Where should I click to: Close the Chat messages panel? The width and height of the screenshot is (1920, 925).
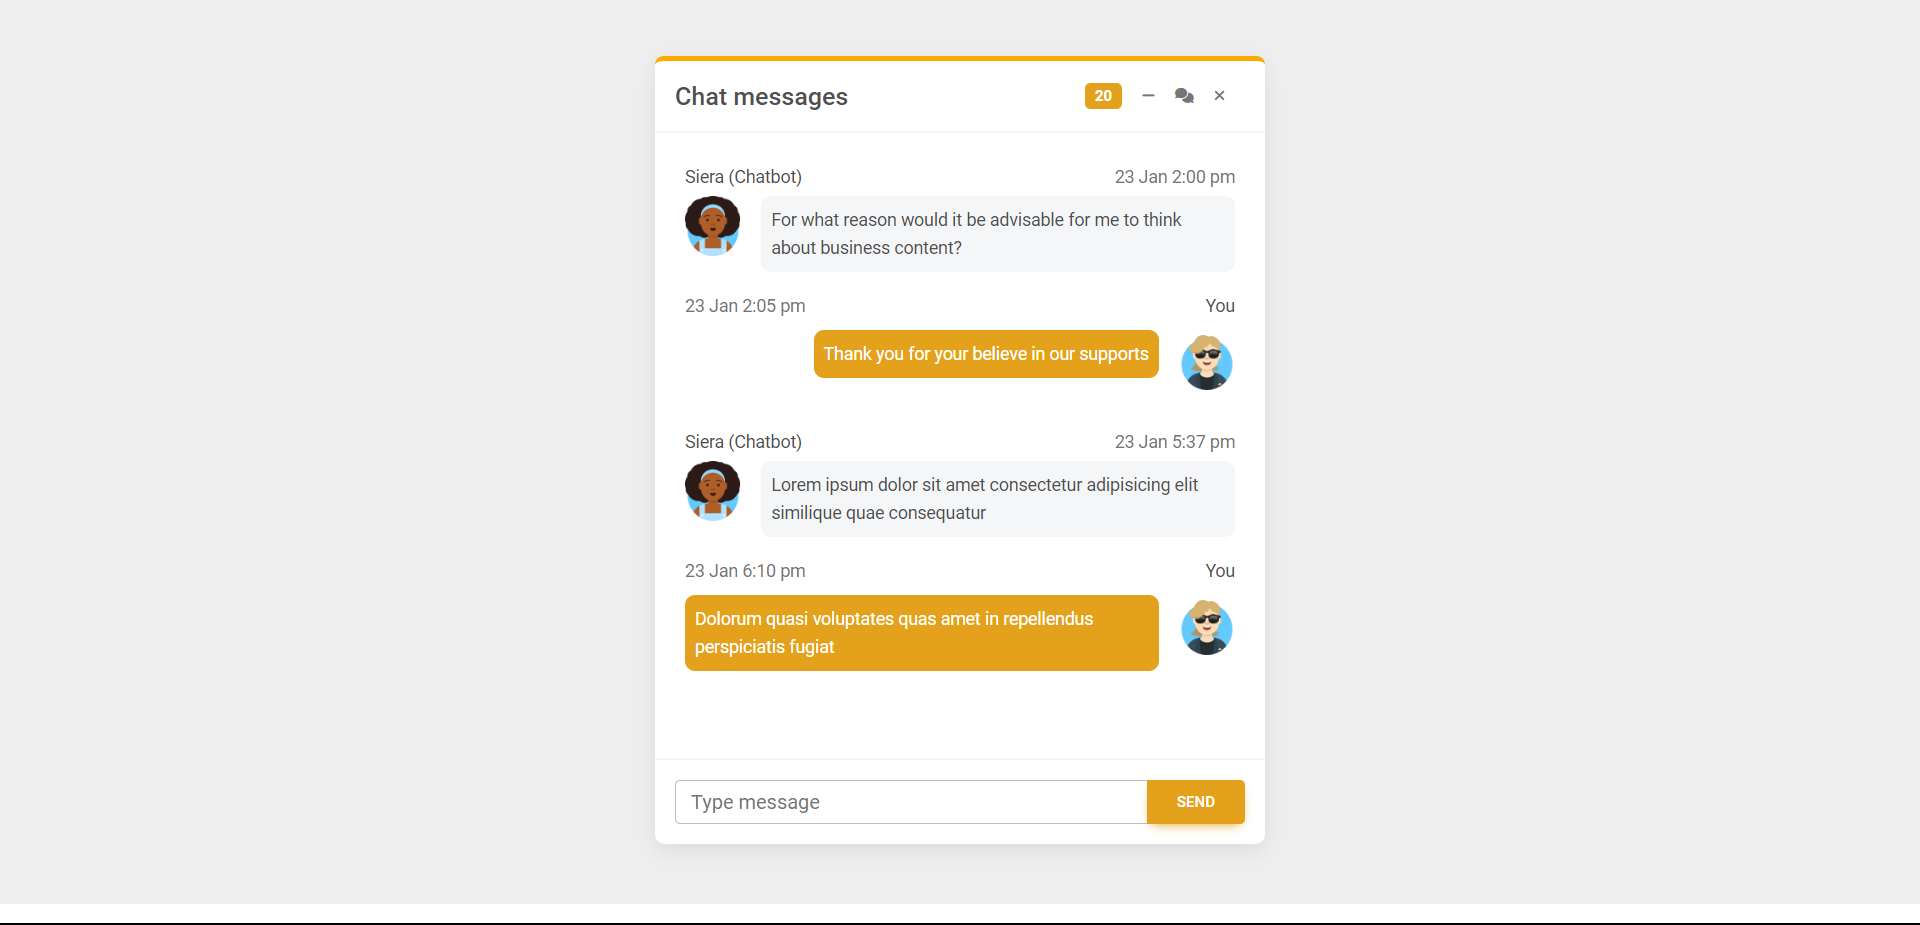point(1219,96)
